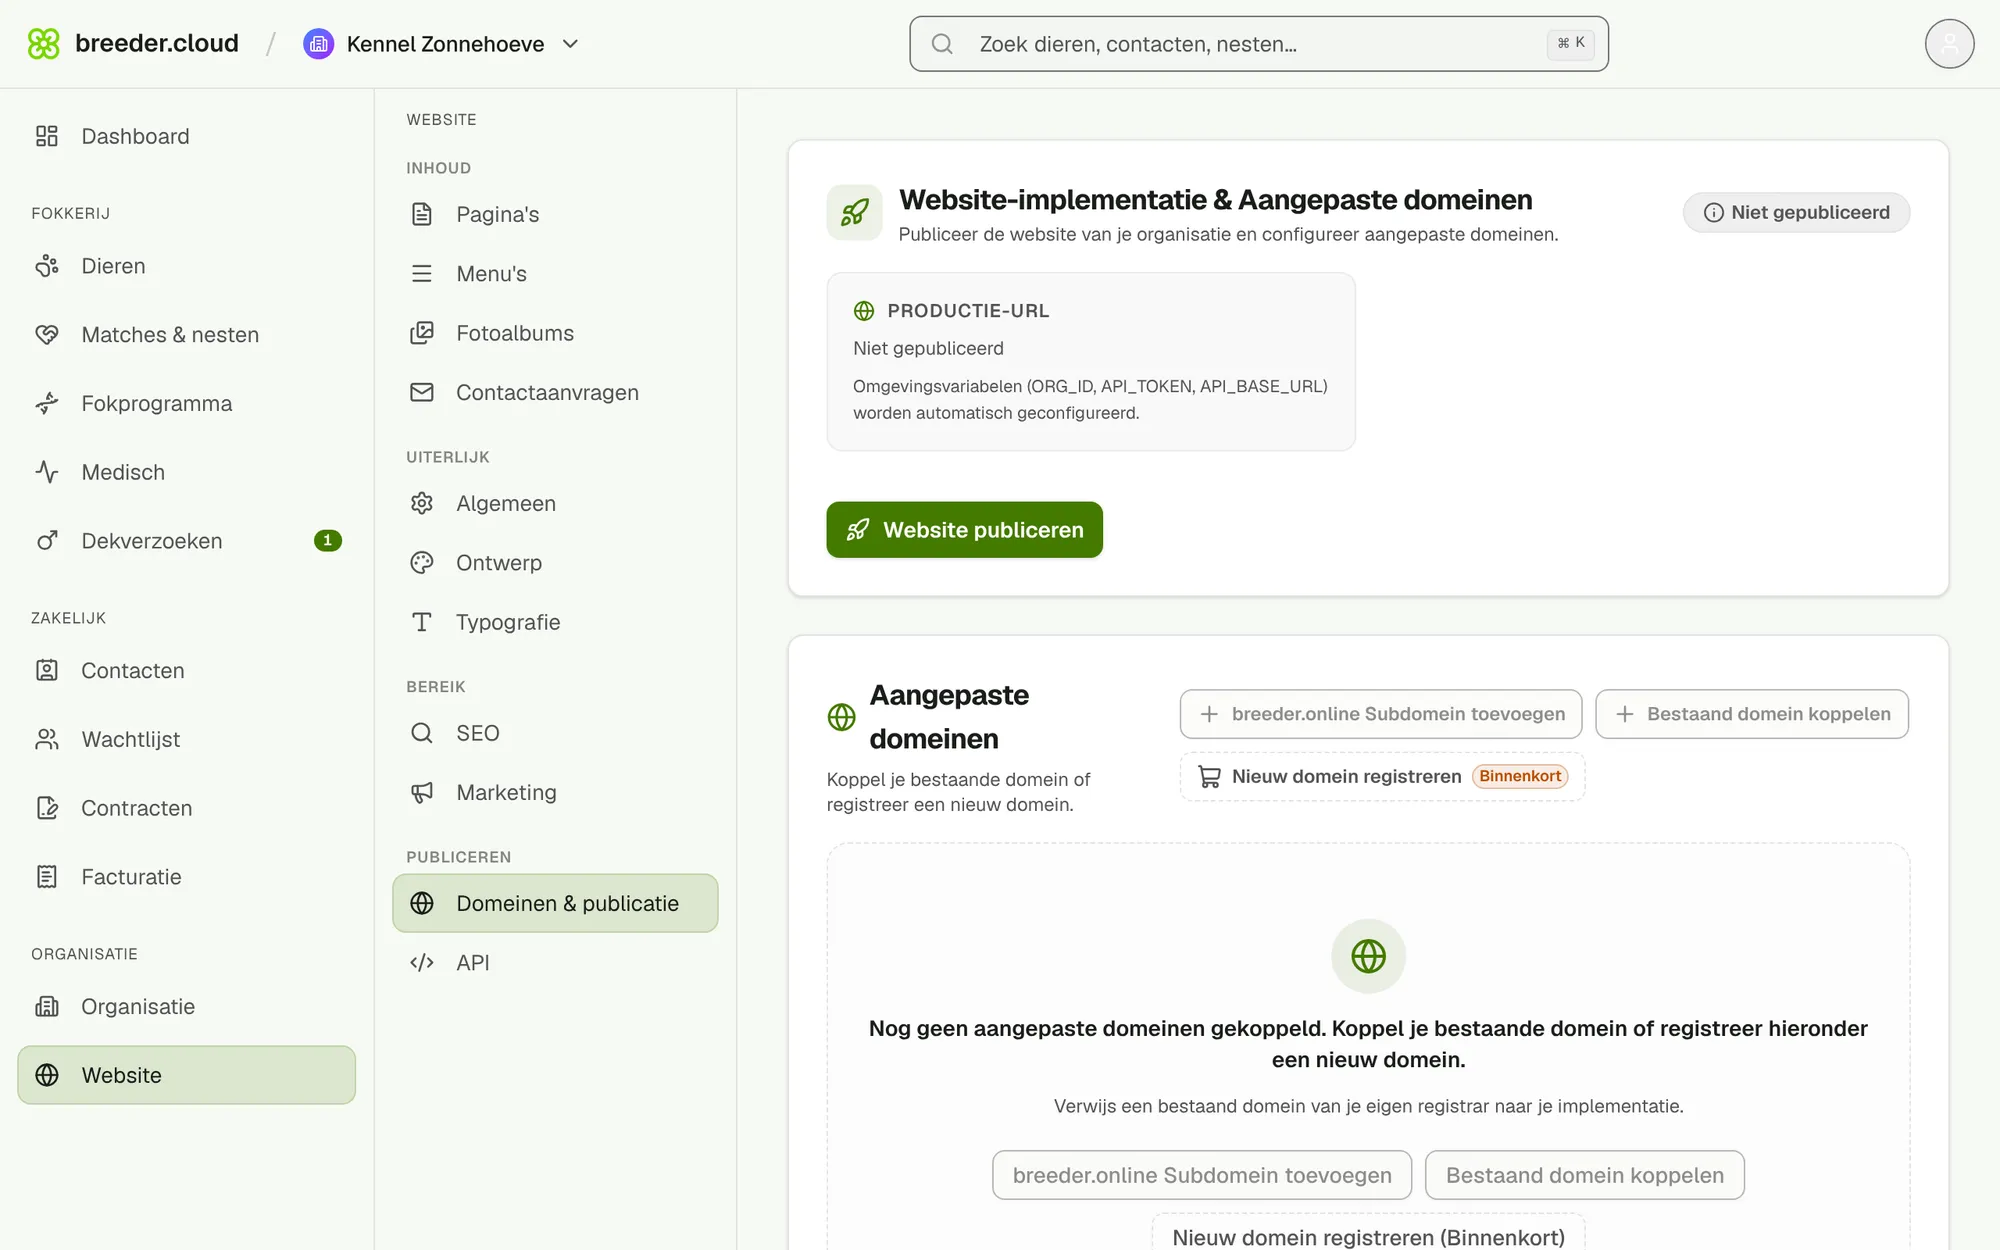
Task: Click the Ontwerp palette icon
Action: point(422,563)
